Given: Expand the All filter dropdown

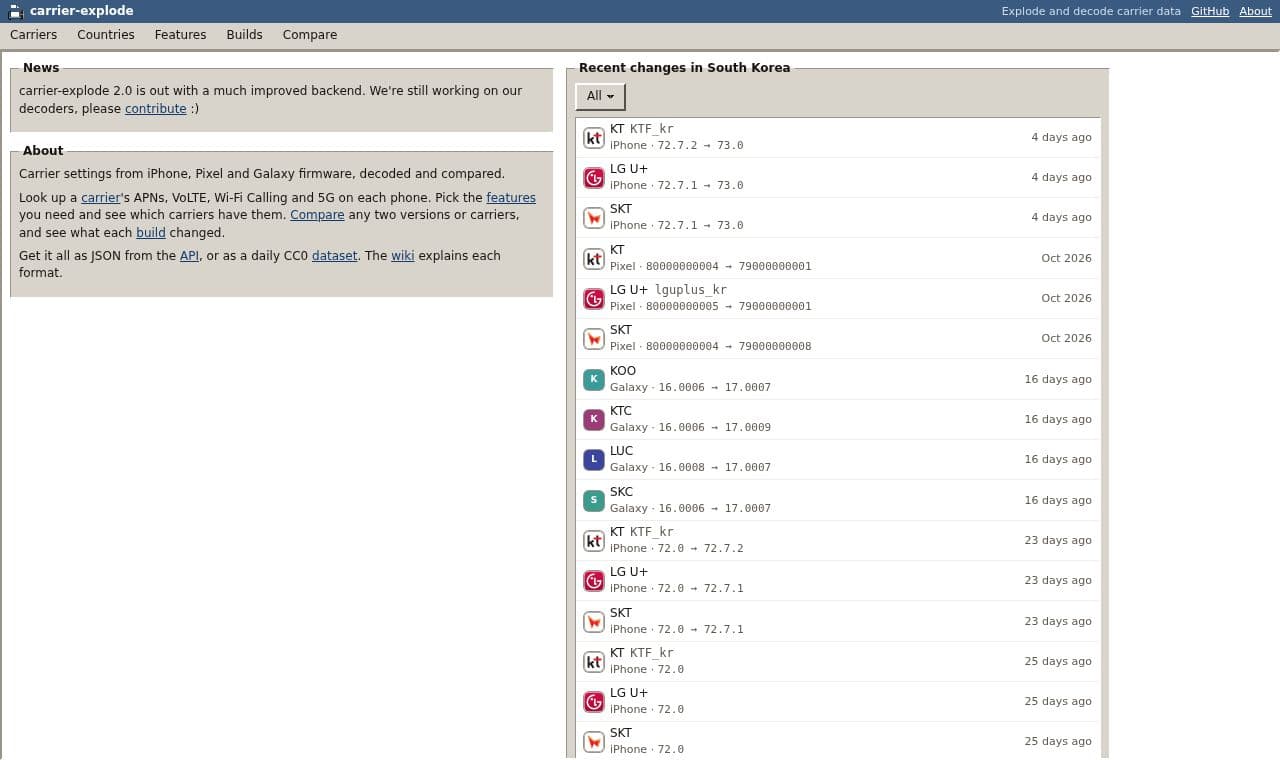Looking at the screenshot, I should pyautogui.click(x=600, y=96).
